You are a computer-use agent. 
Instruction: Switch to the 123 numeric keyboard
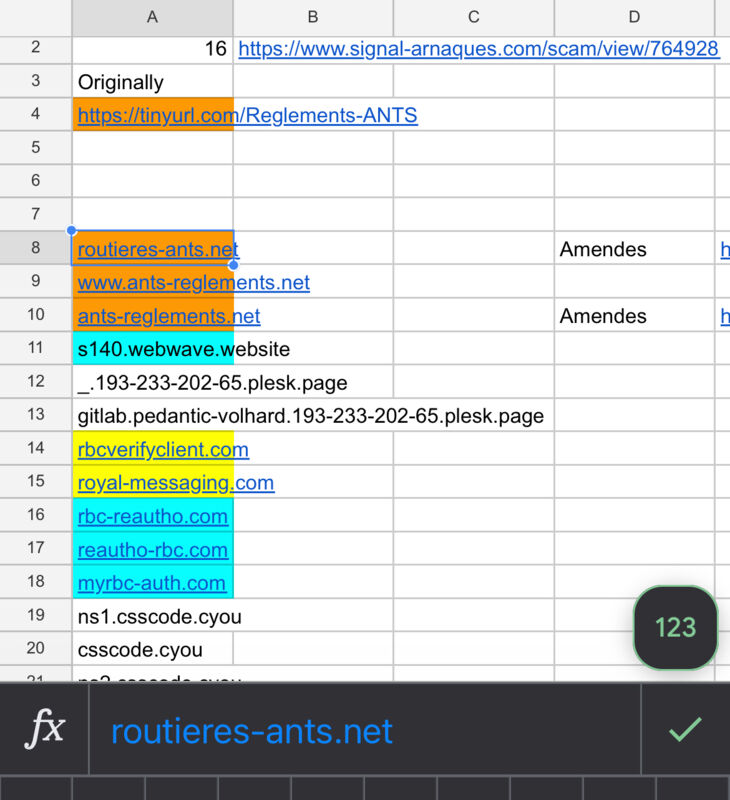[675, 628]
